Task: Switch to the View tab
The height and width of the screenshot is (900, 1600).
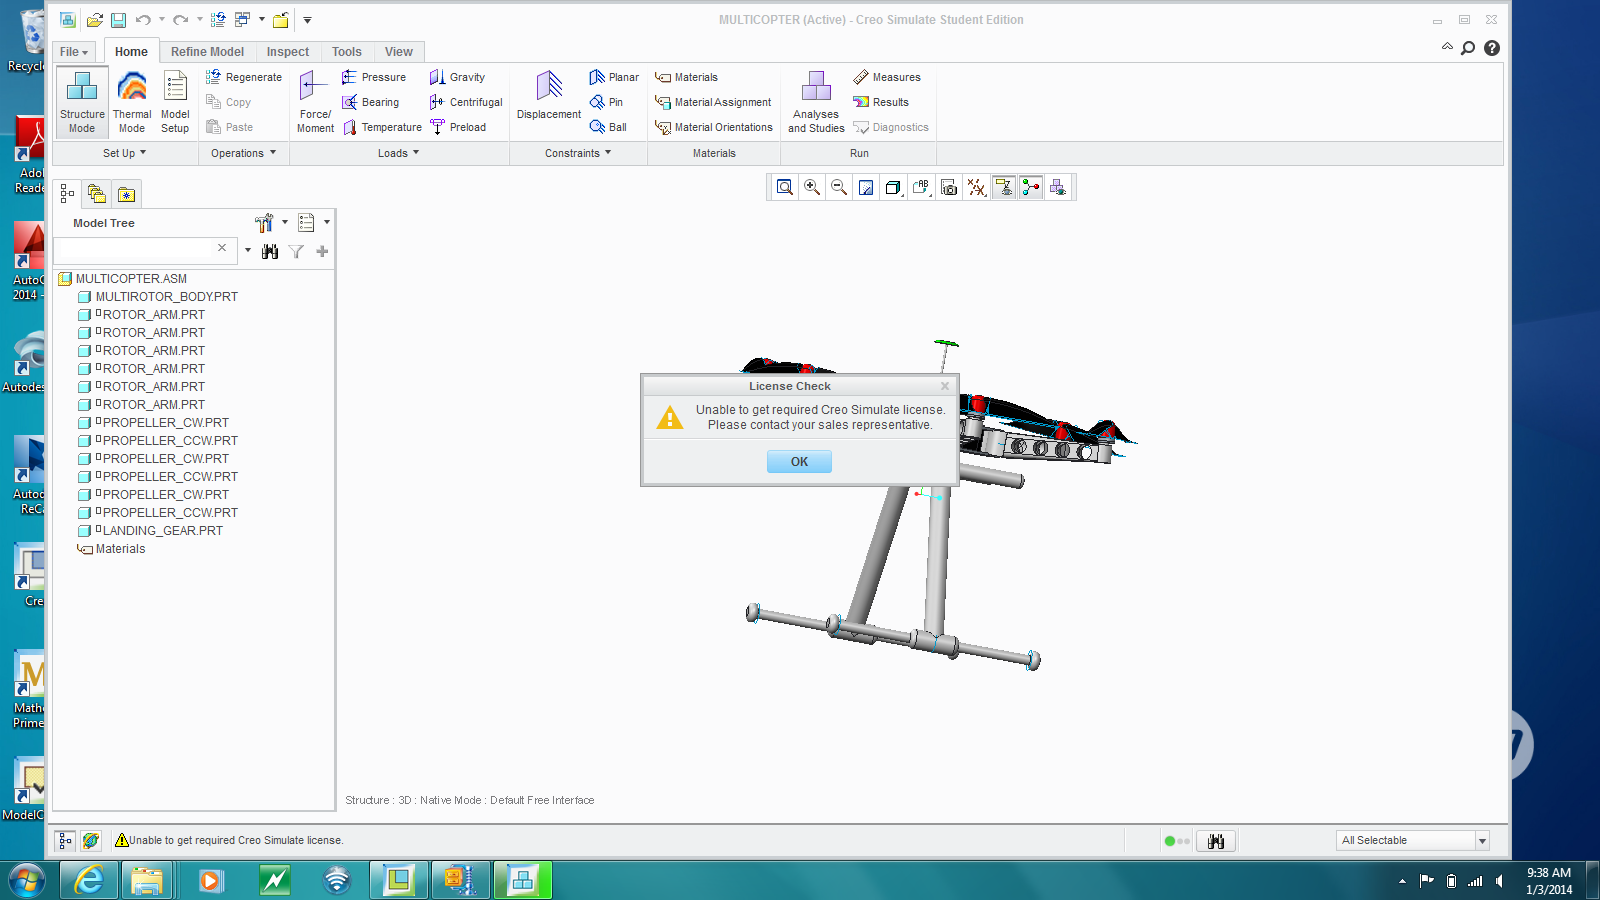Action: click(x=399, y=52)
